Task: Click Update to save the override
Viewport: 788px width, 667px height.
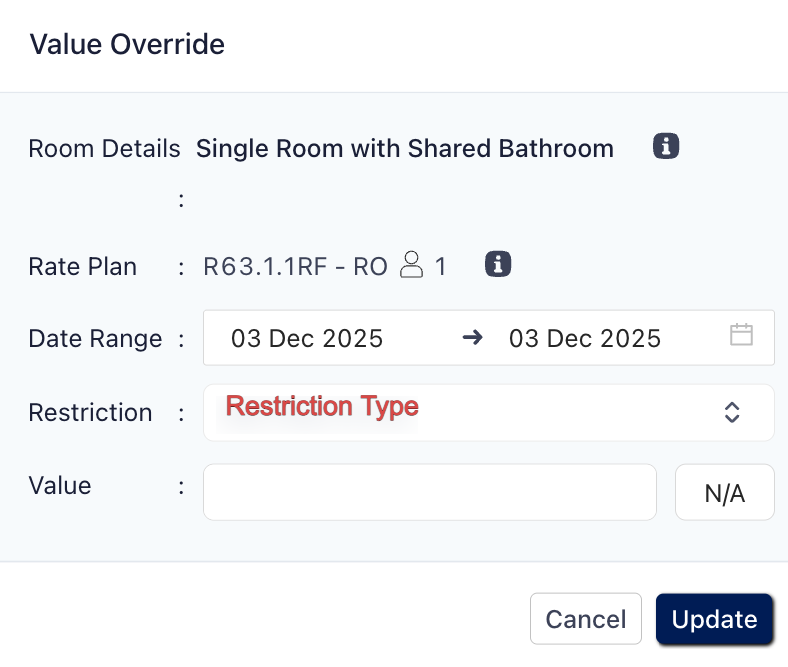Action: (714, 620)
